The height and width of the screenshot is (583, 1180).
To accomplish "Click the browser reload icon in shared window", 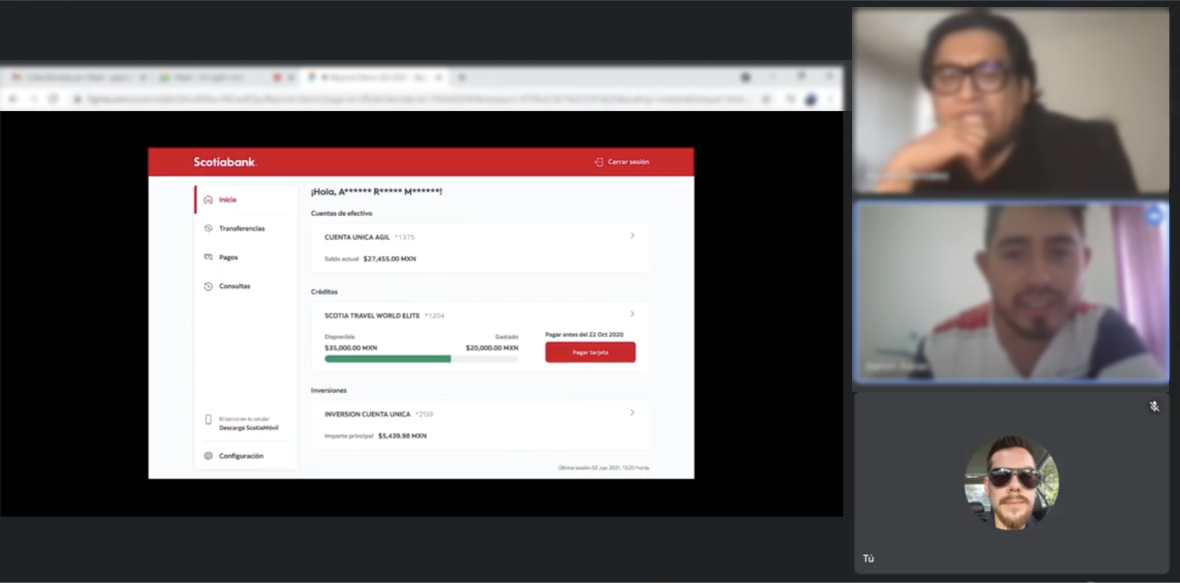I will pos(53,99).
